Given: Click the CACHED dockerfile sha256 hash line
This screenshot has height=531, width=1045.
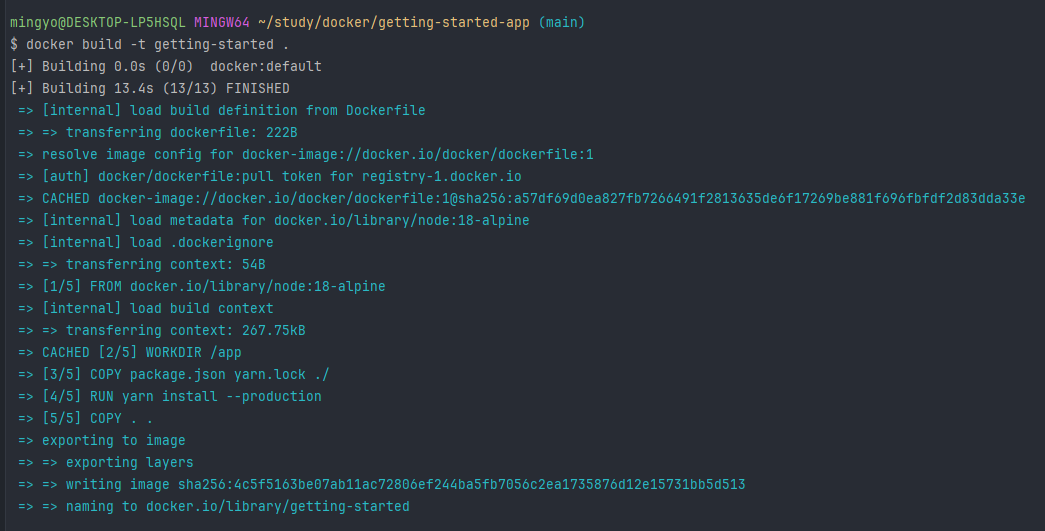Looking at the screenshot, I should [x=522, y=199].
